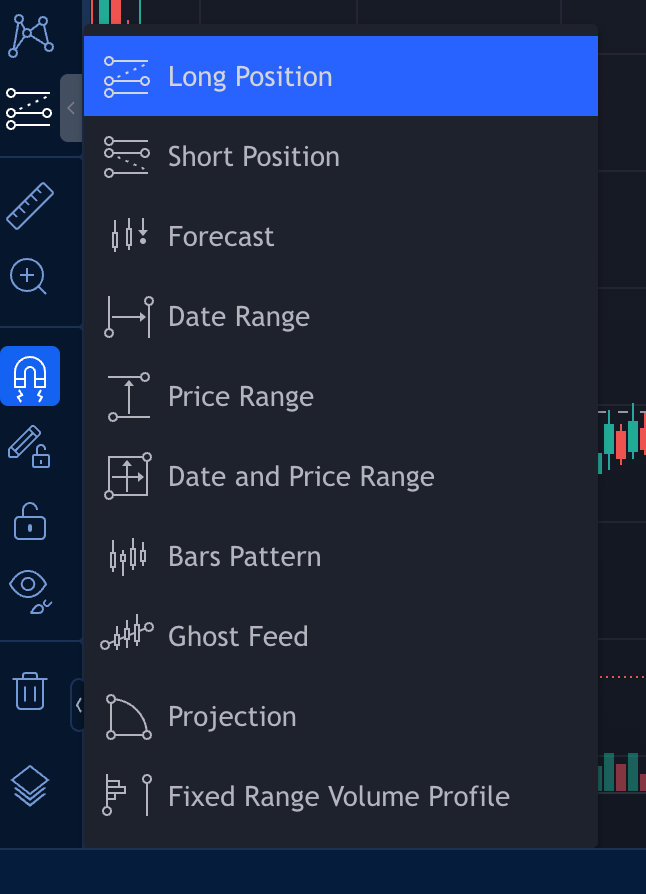The width and height of the screenshot is (646, 894).
Task: Choose Short Position from the menu
Action: (x=340, y=156)
